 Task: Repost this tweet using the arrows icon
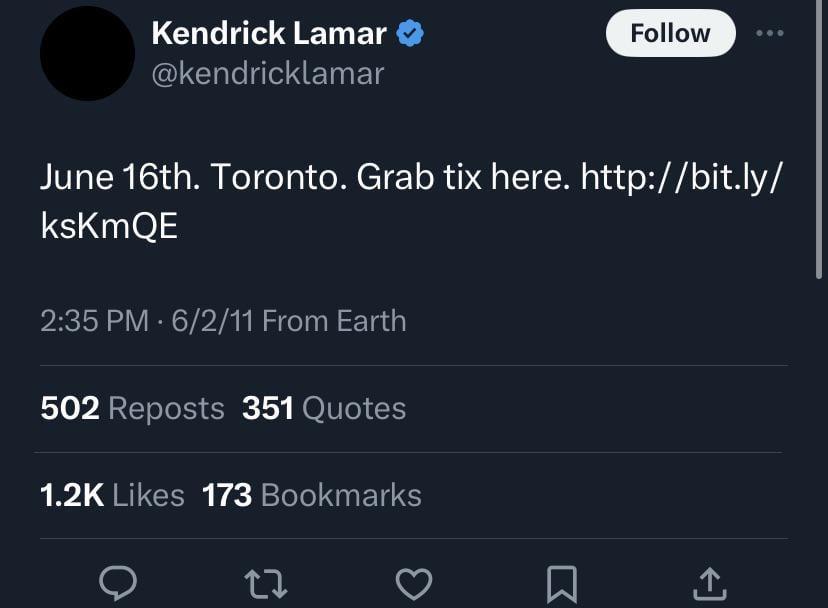(x=266, y=583)
